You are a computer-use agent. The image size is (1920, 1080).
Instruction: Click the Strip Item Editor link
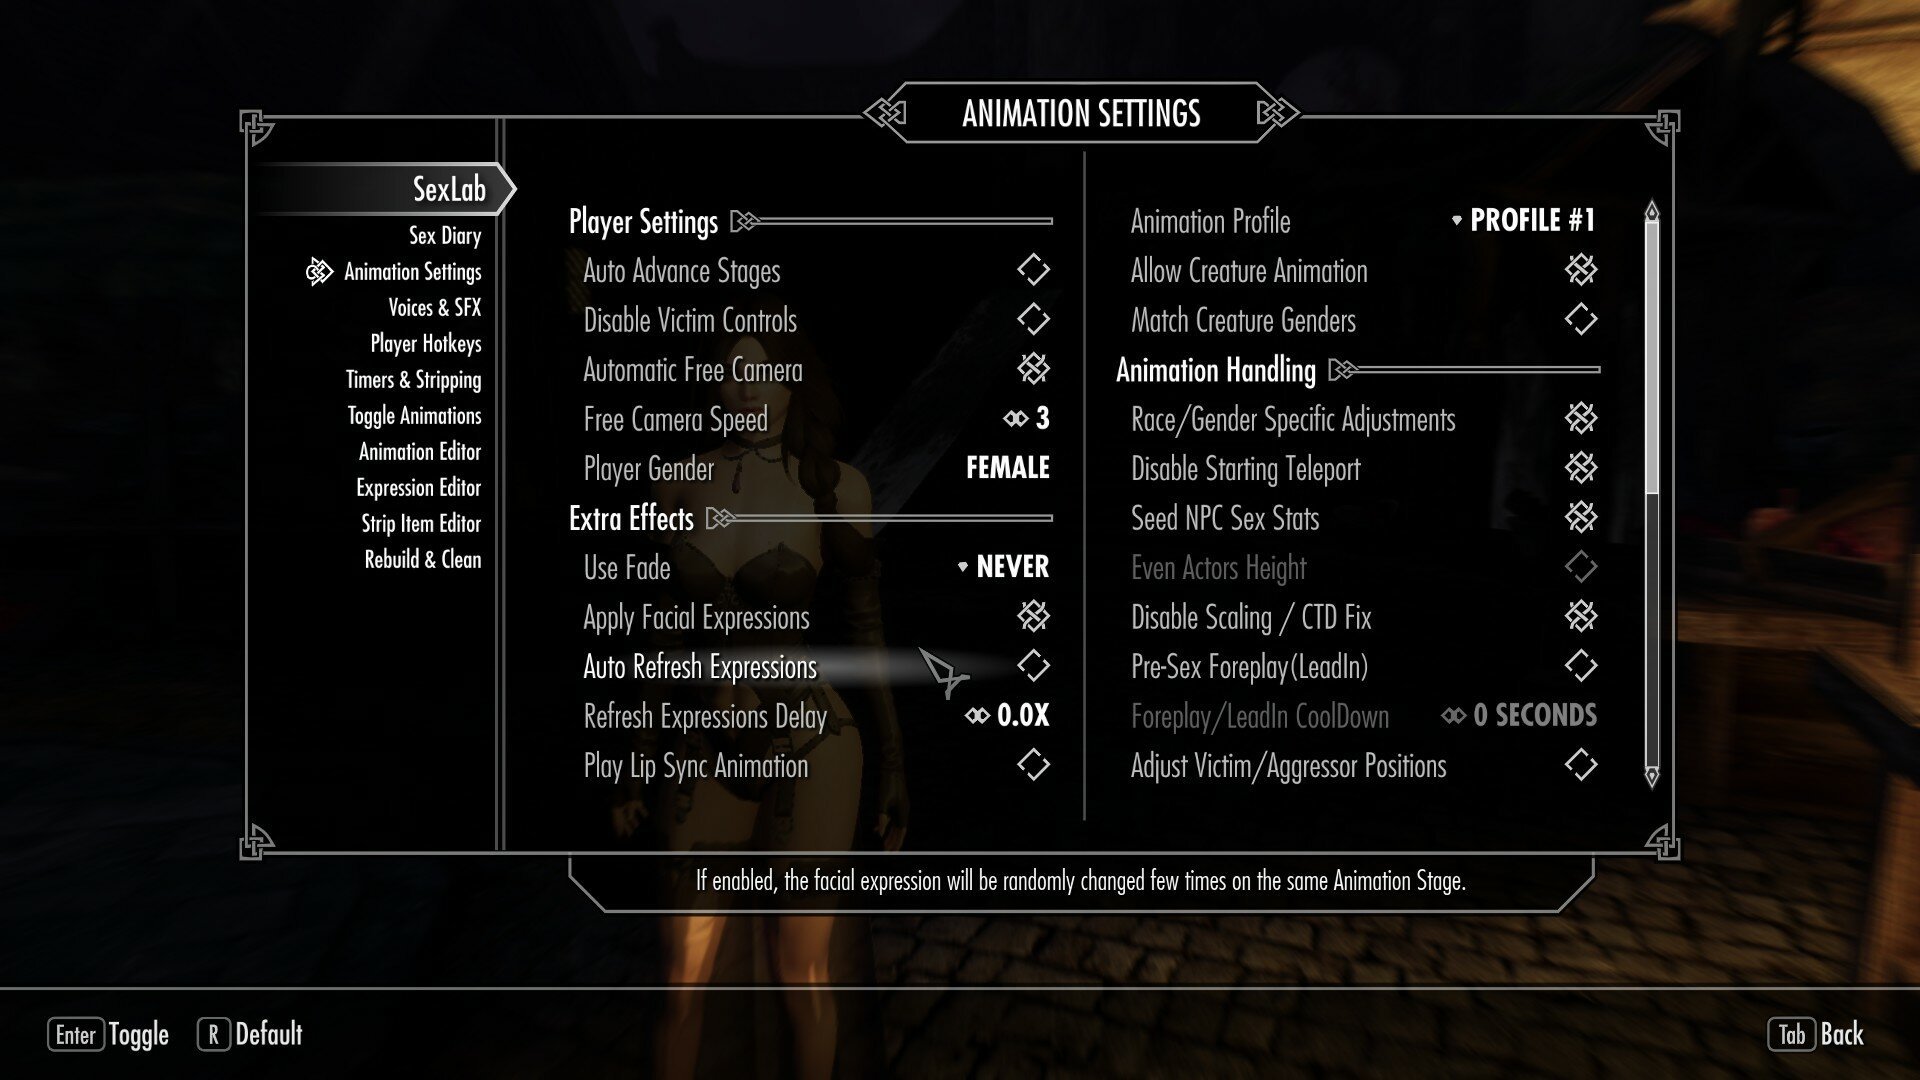tap(418, 521)
